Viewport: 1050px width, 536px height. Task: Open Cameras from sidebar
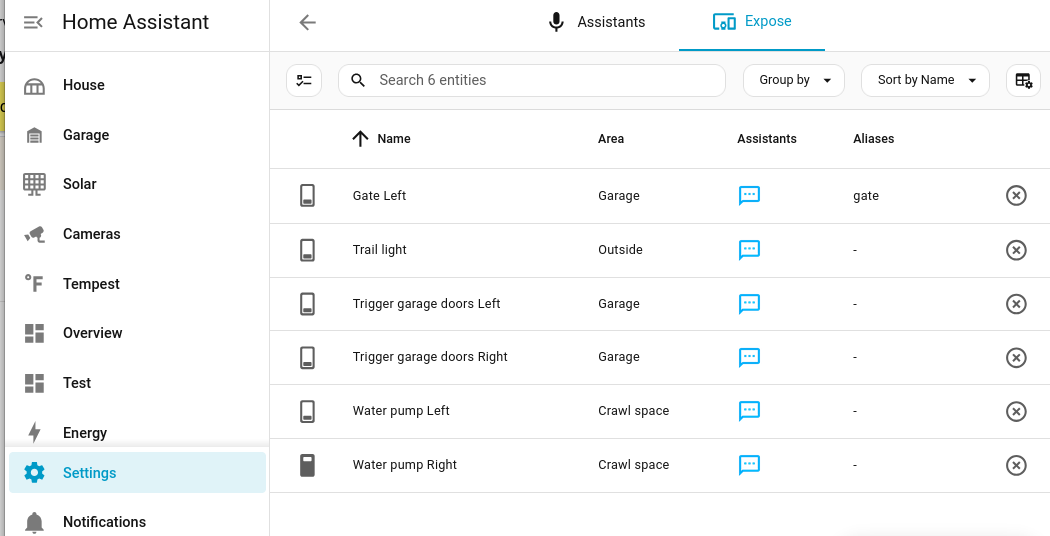[x=91, y=234]
